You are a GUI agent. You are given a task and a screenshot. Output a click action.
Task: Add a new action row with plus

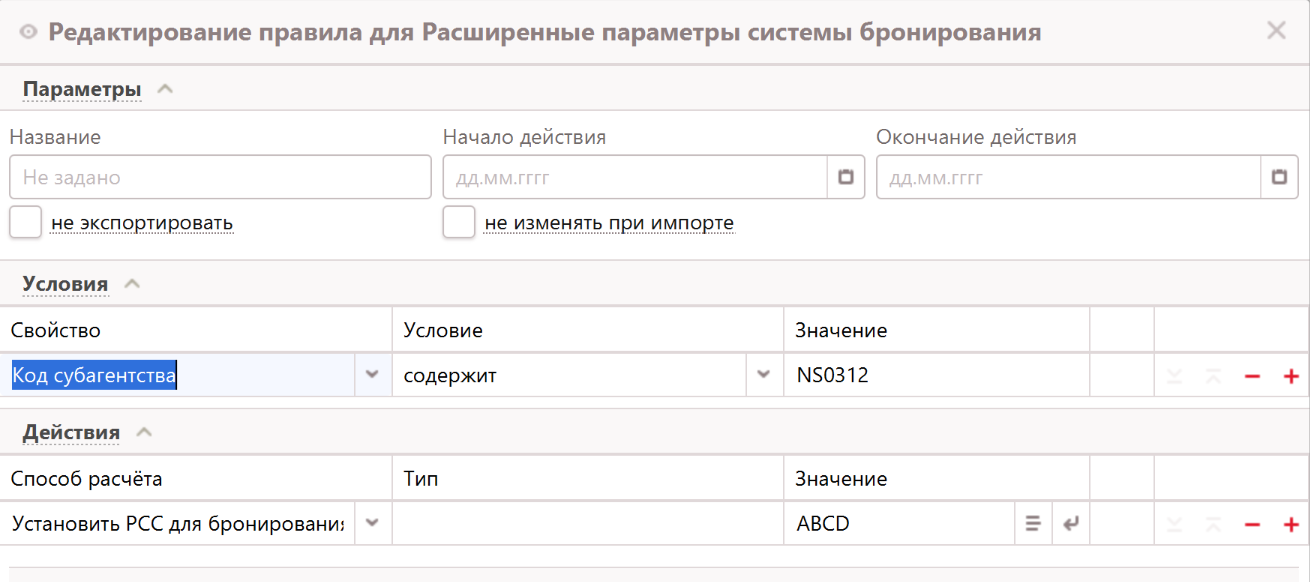(x=1290, y=524)
